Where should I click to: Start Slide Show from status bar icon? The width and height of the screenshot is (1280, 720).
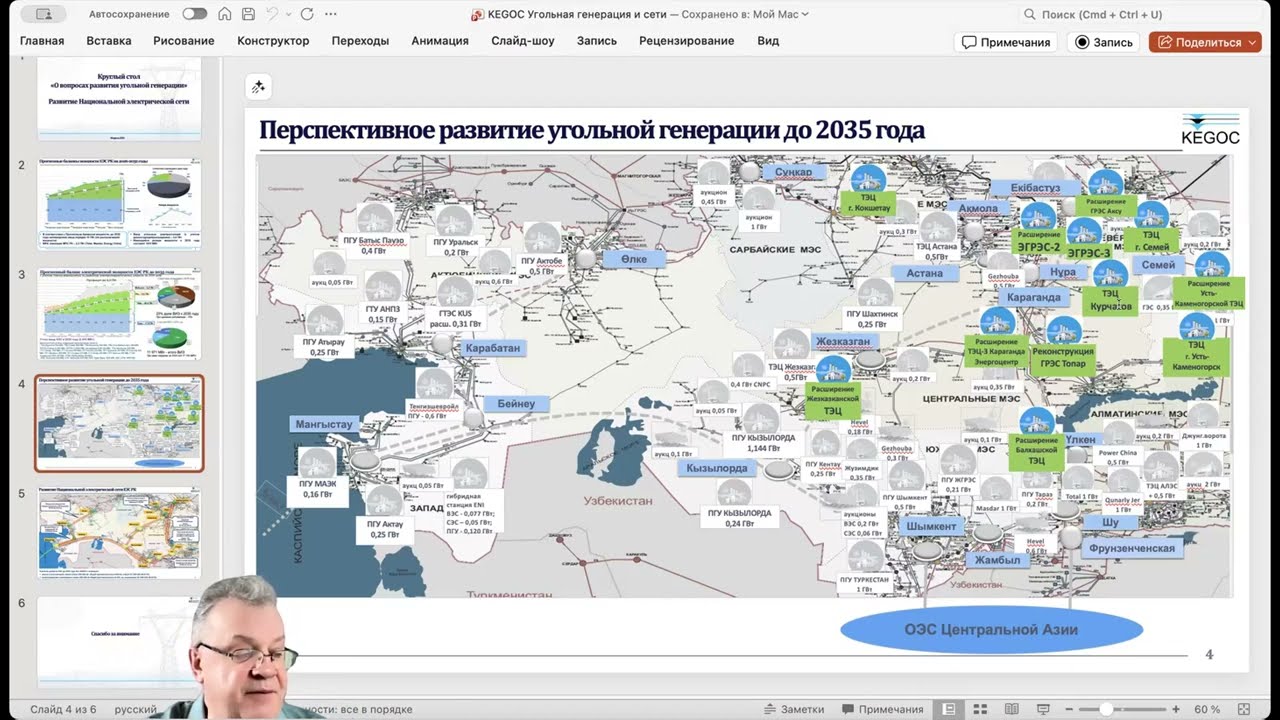(1042, 709)
